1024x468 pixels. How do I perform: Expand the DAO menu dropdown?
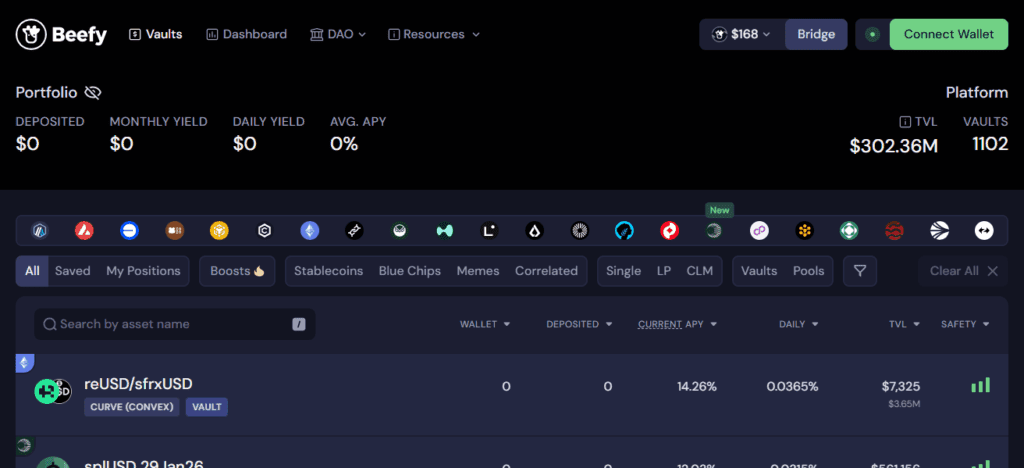pos(338,34)
